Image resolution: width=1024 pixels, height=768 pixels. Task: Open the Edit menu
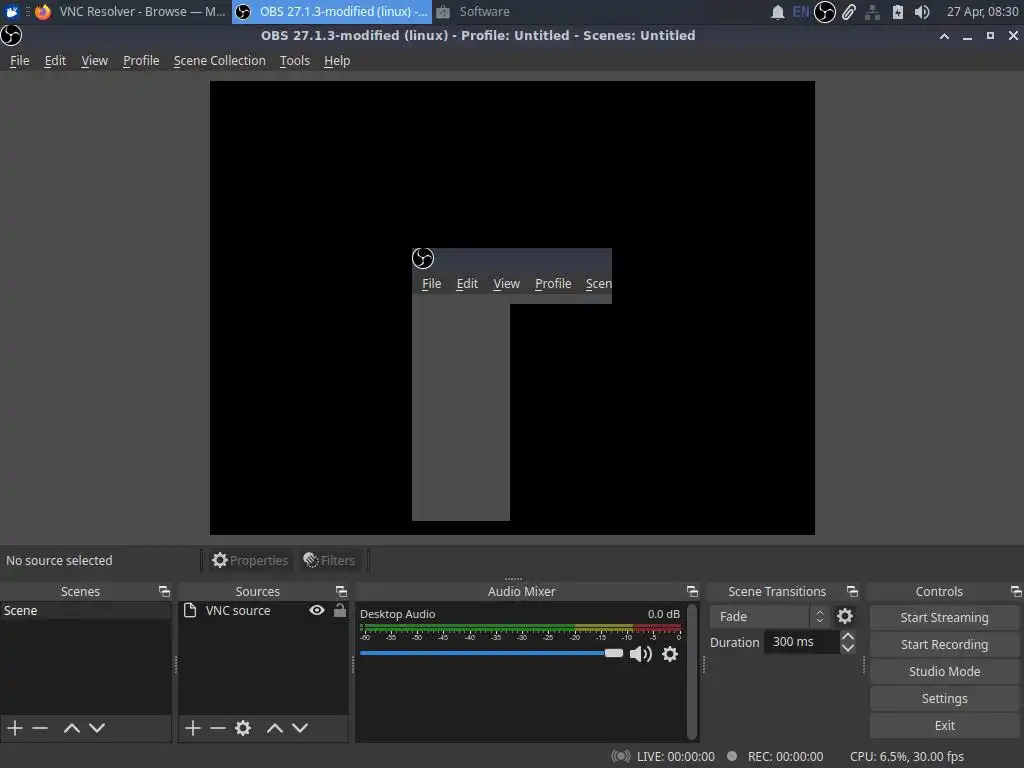pos(55,61)
